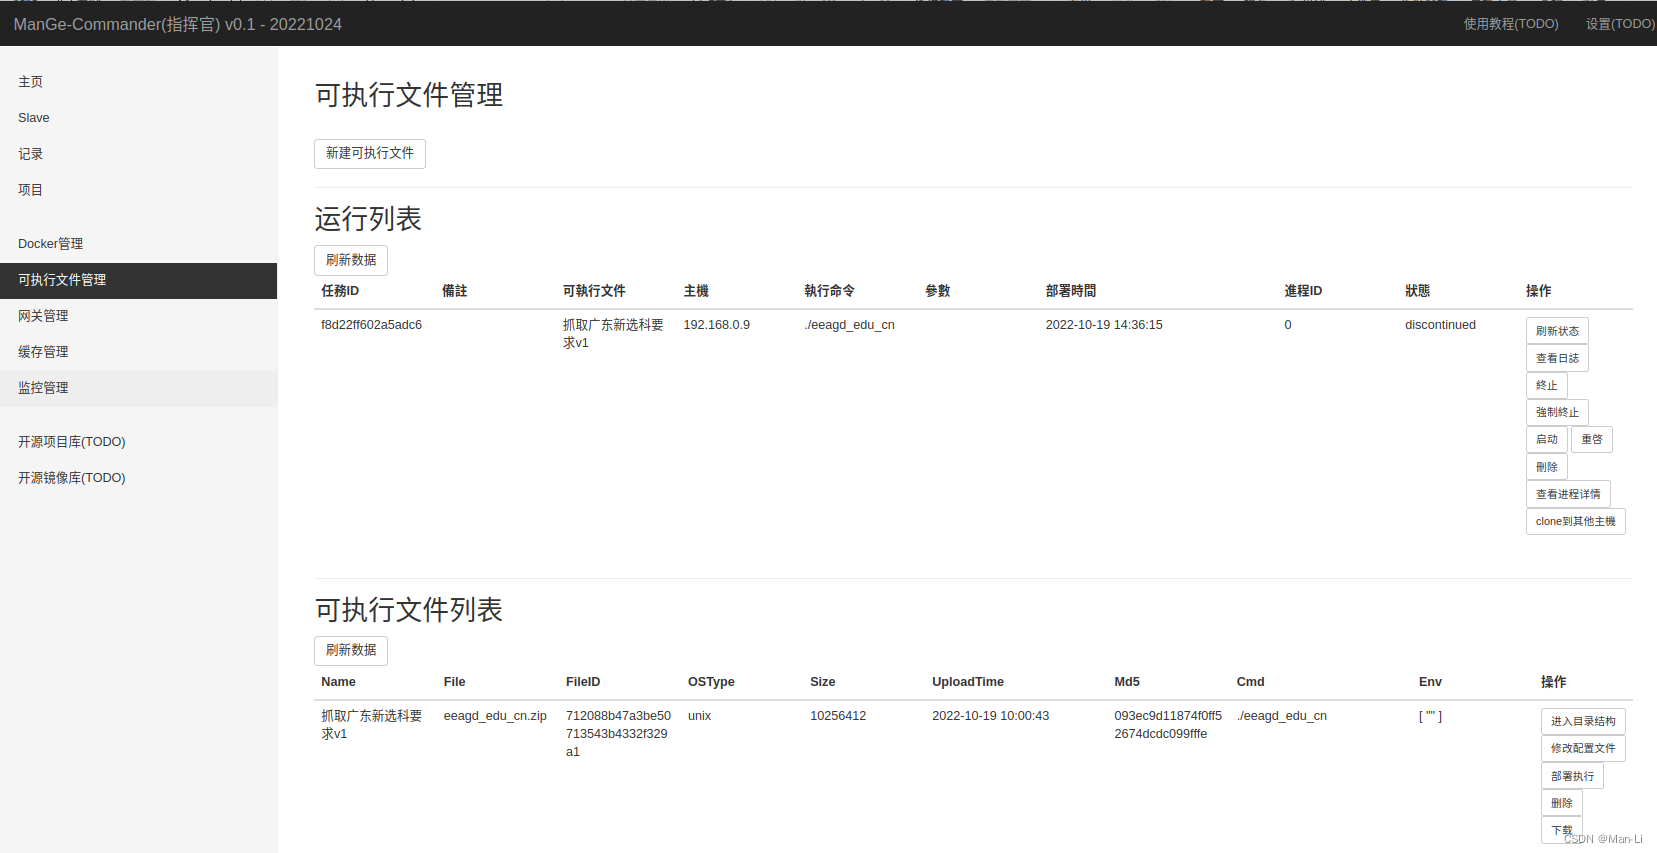
Task: Click the 可执行文件管理 page heading
Action: [x=409, y=95]
